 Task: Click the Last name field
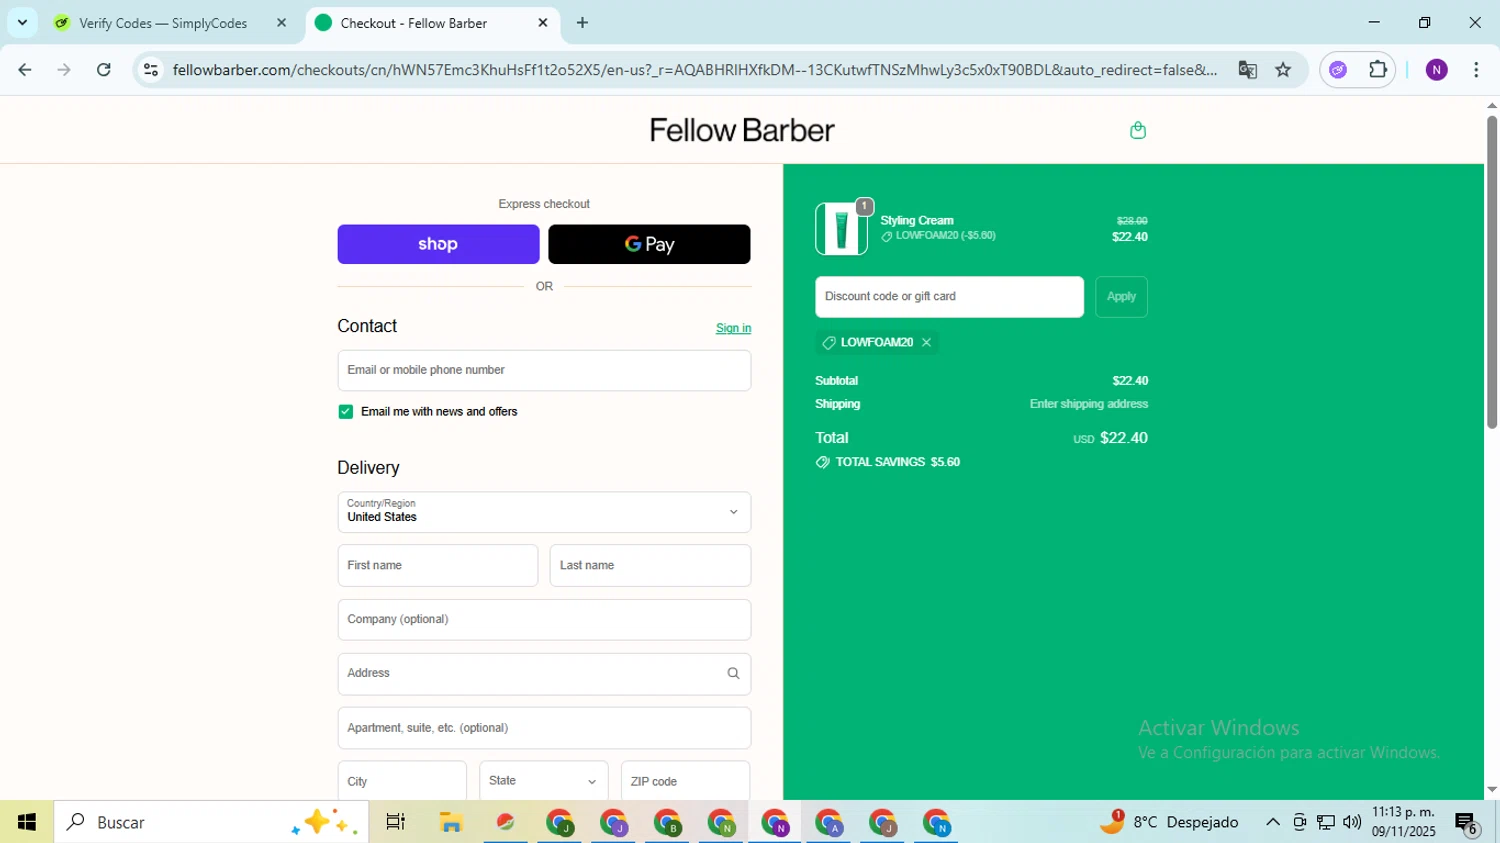pyautogui.click(x=650, y=566)
